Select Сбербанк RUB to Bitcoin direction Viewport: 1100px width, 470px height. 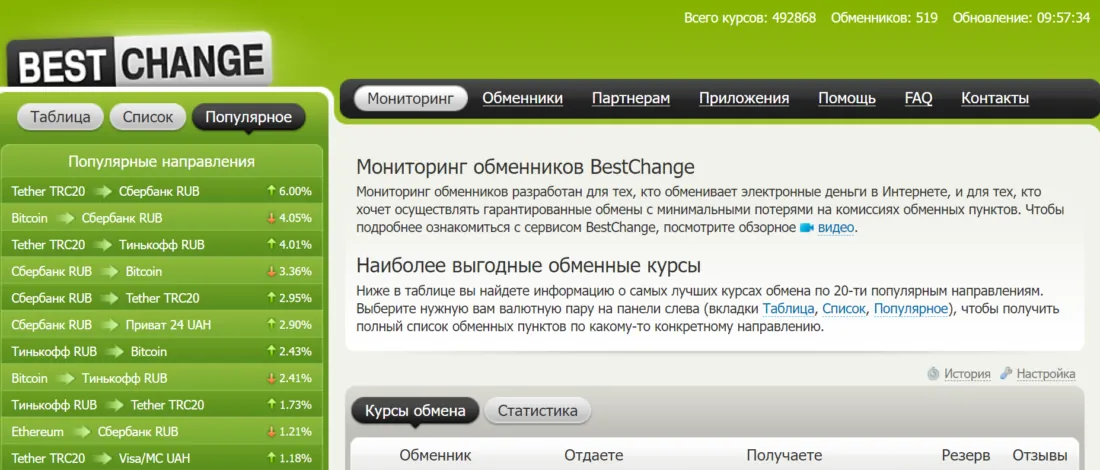[162, 271]
